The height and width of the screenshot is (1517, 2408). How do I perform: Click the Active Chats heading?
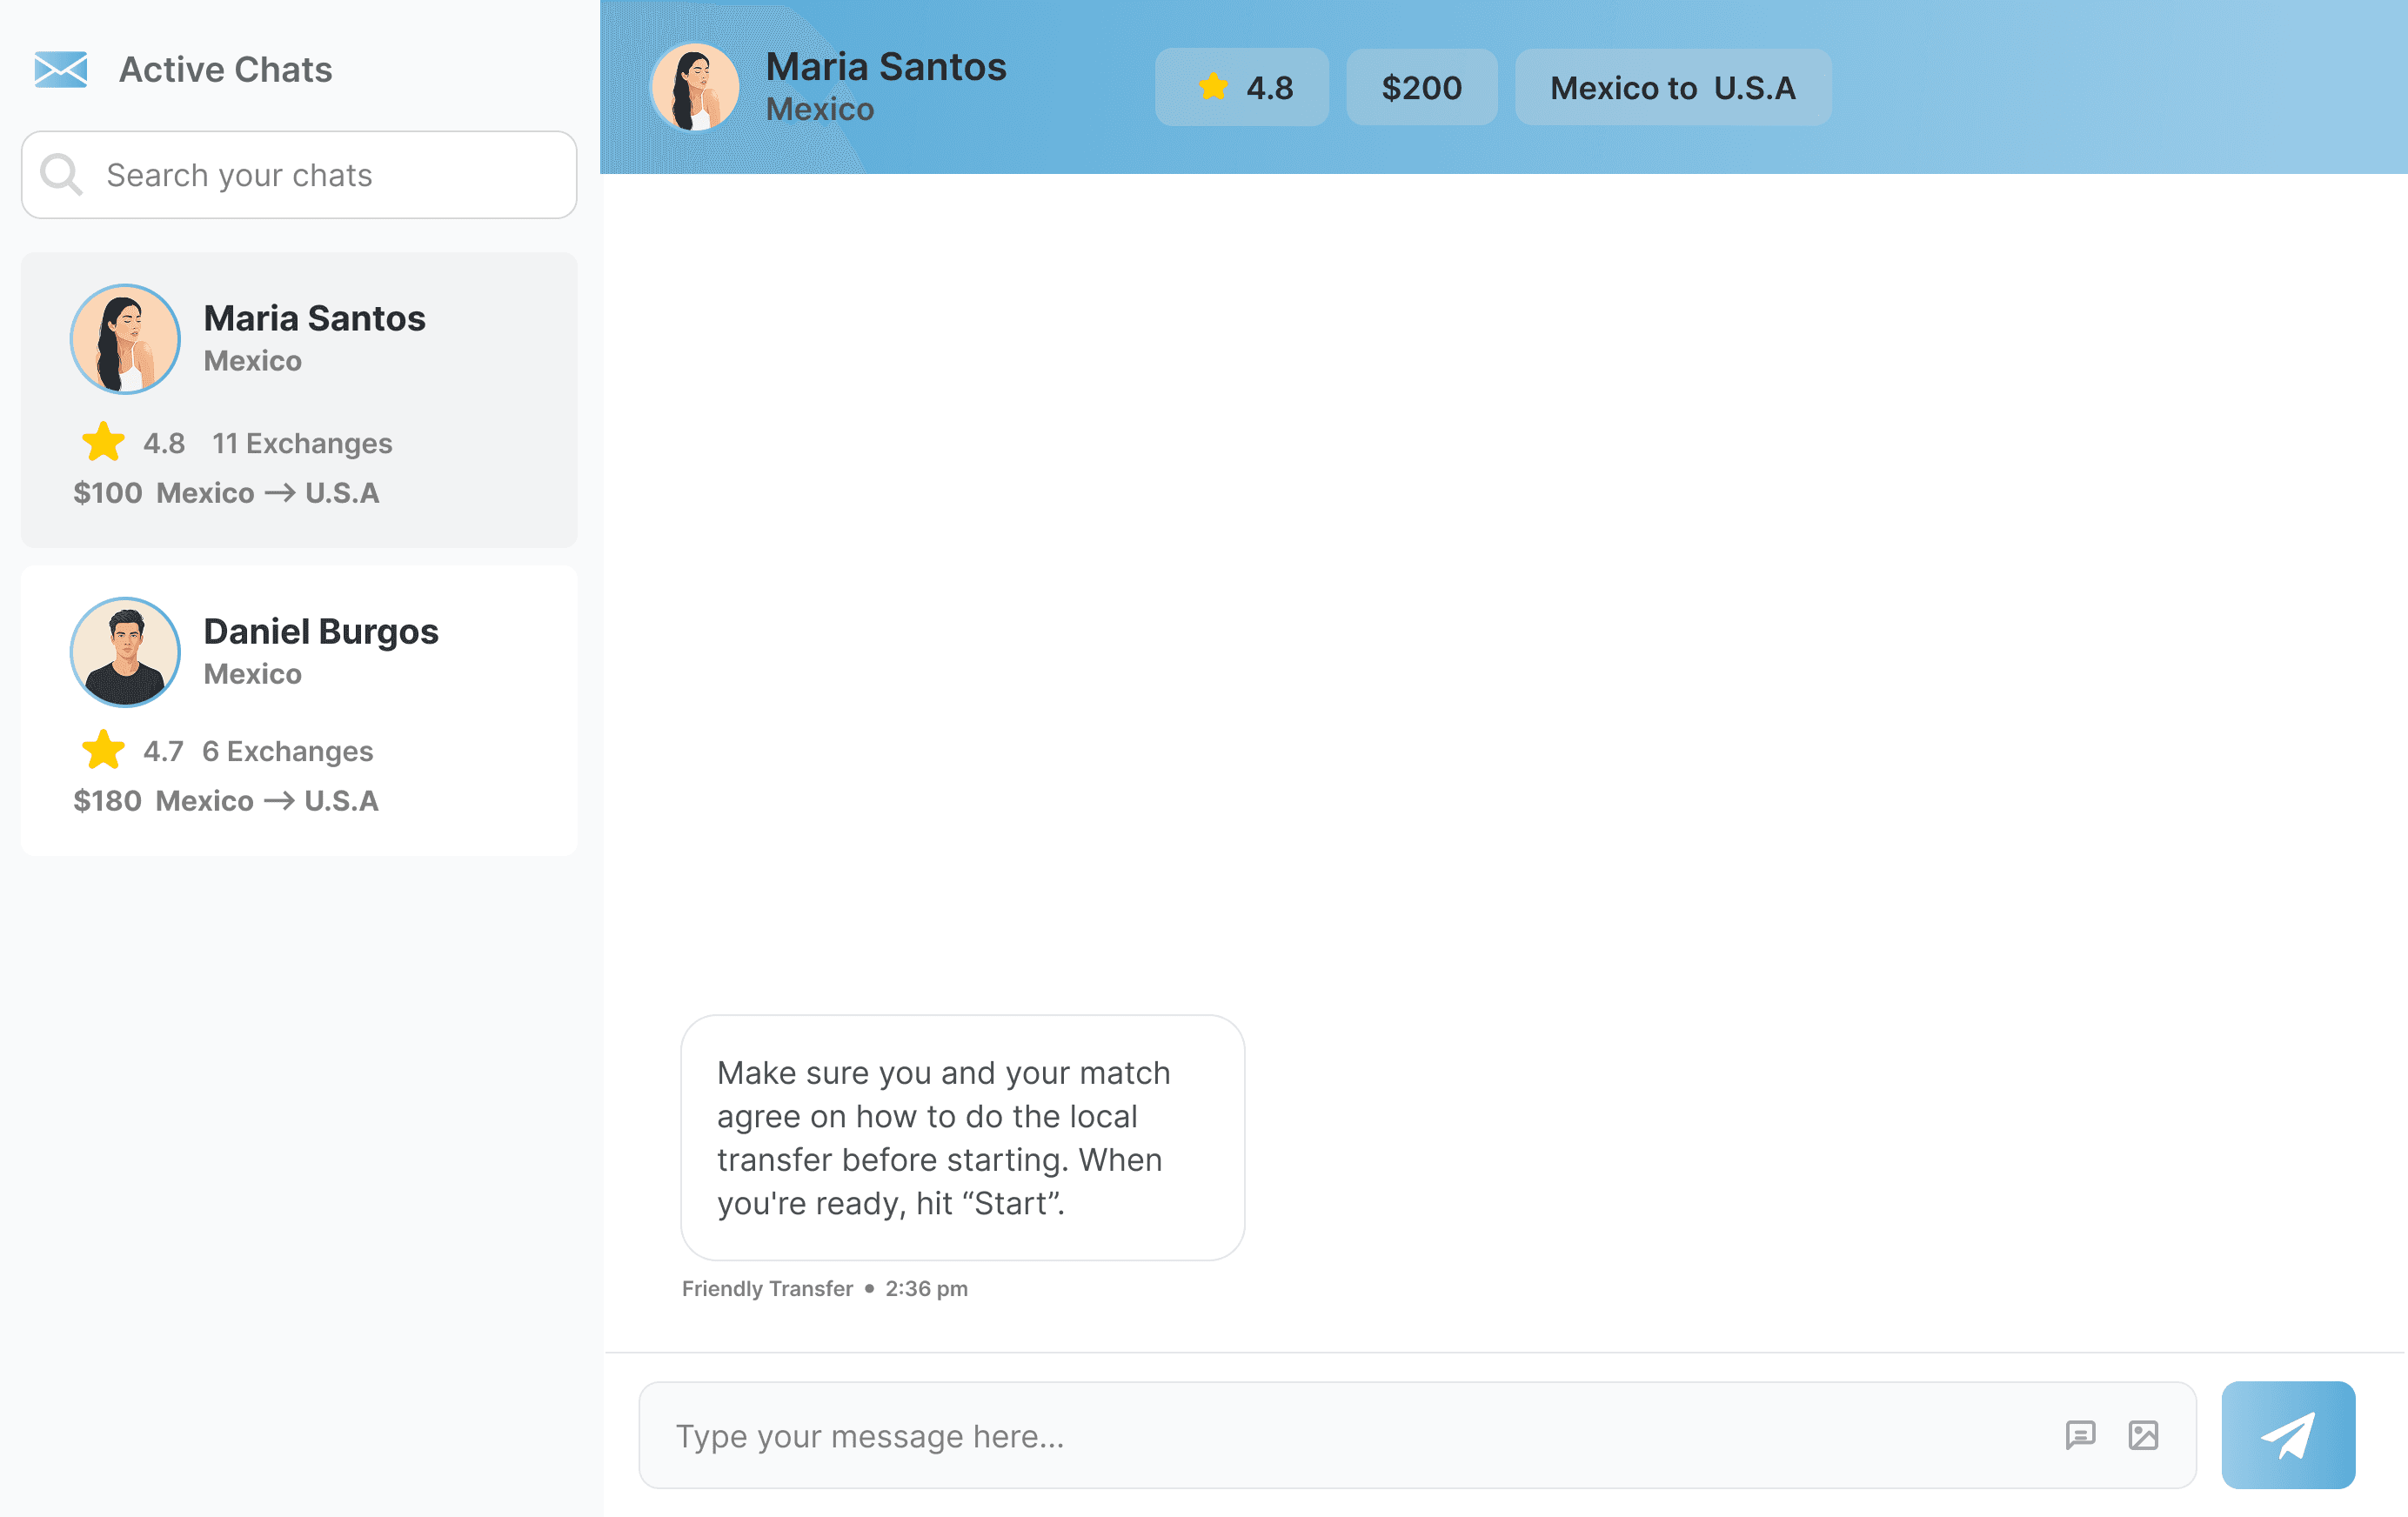225,69
